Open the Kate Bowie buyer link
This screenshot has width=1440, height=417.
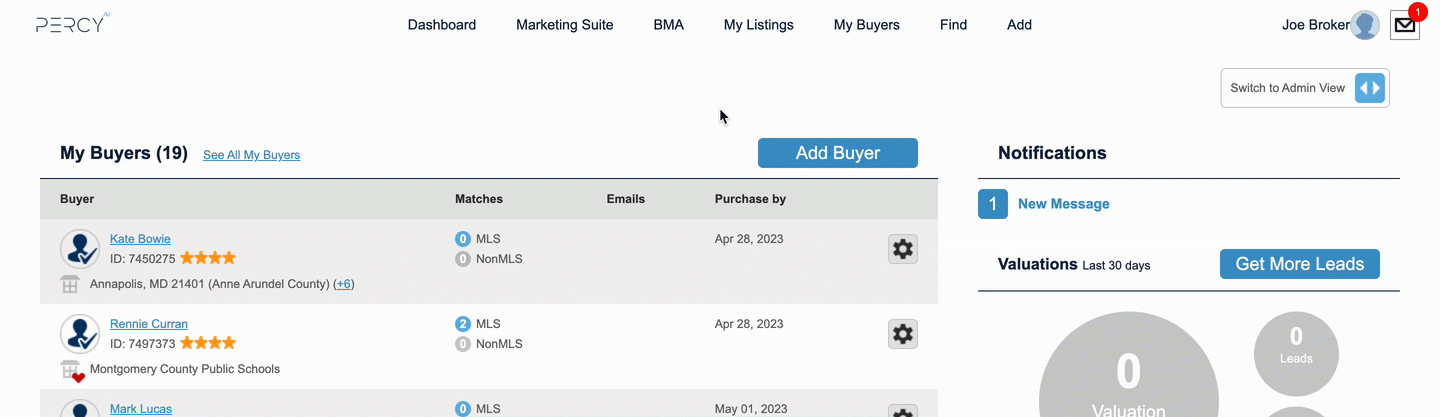pos(140,239)
